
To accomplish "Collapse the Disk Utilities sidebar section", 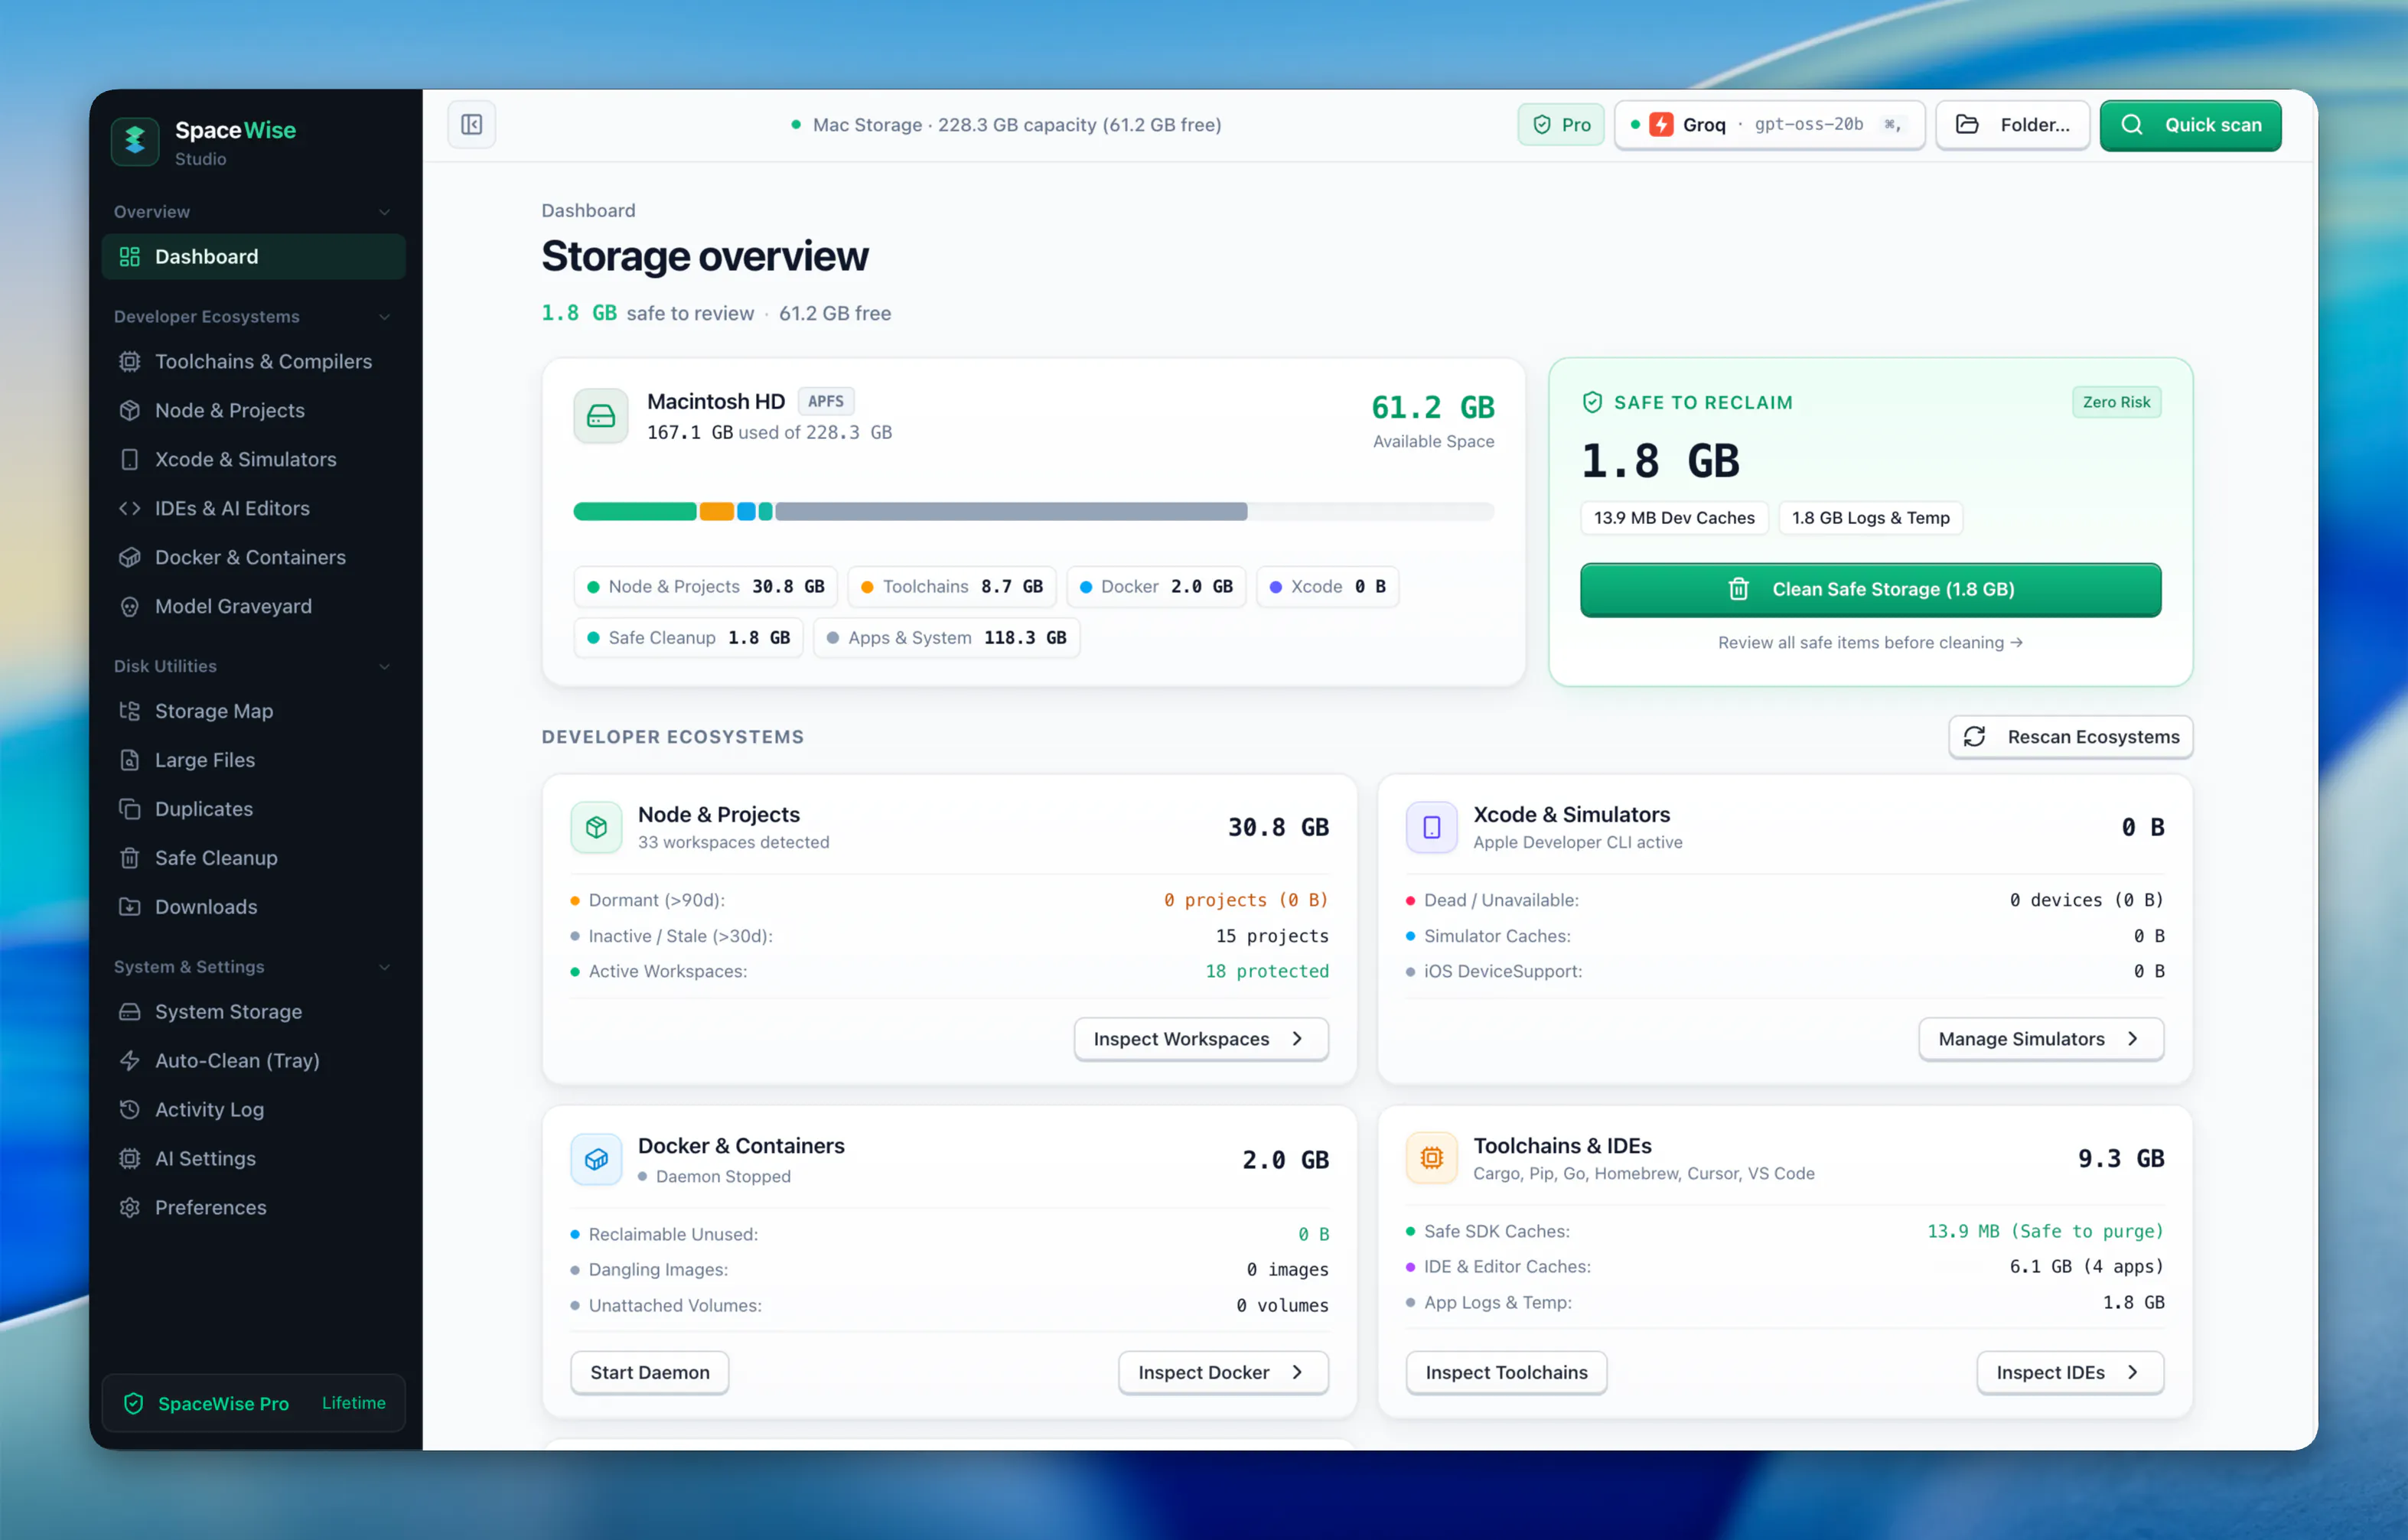I will [x=384, y=666].
